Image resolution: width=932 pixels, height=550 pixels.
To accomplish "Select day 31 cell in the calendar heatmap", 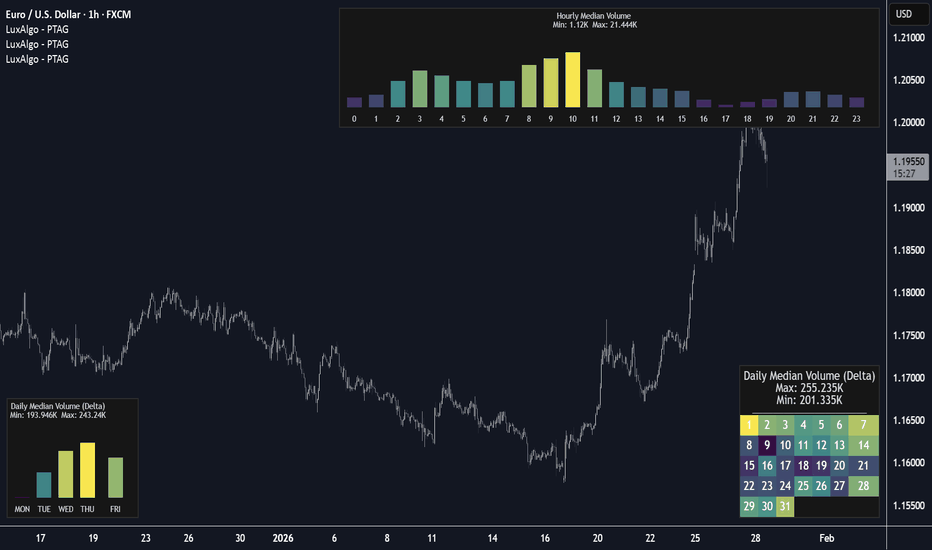I will (x=787, y=506).
